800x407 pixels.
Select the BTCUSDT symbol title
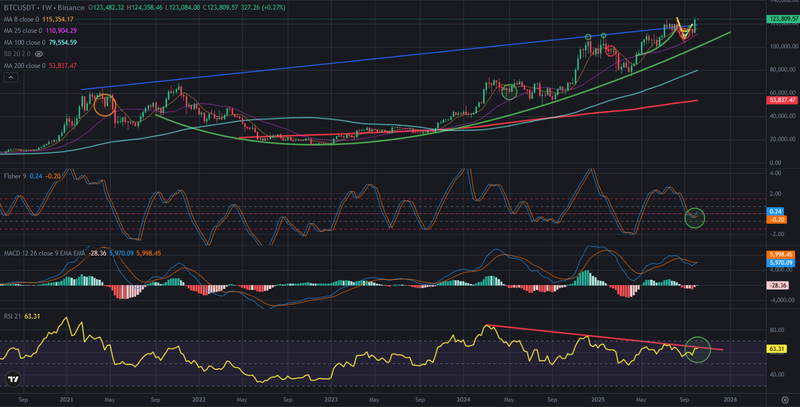click(x=21, y=8)
